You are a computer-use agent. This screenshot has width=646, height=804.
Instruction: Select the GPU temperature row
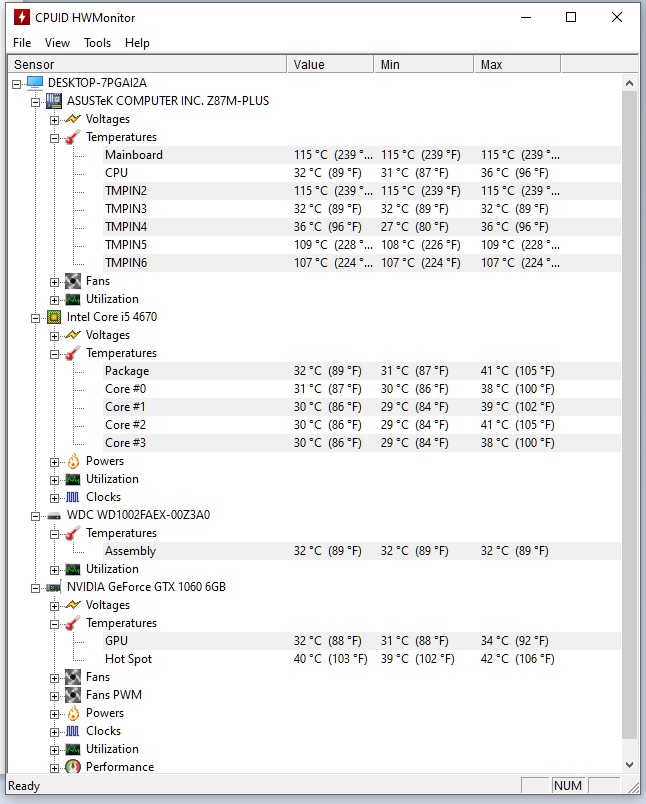click(x=361, y=641)
